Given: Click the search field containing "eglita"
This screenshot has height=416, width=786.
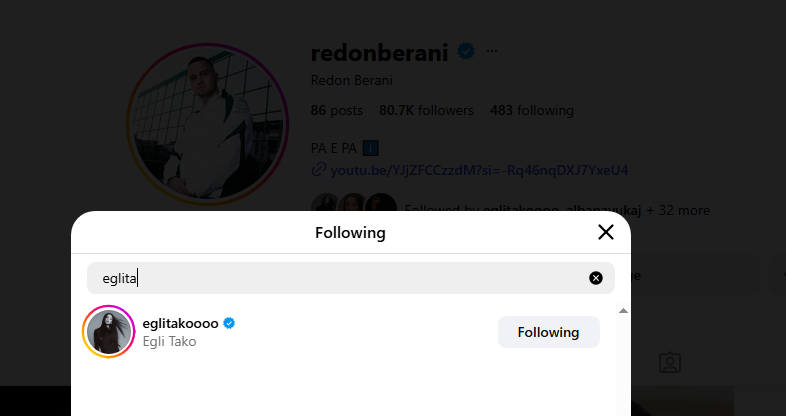Looking at the screenshot, I should (340, 278).
